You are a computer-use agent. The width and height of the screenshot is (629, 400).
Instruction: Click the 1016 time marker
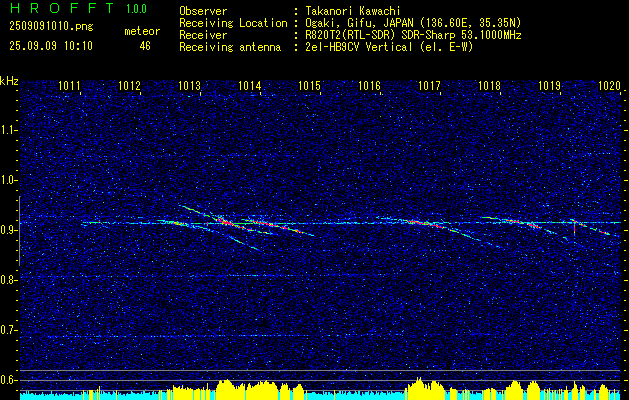pos(369,85)
